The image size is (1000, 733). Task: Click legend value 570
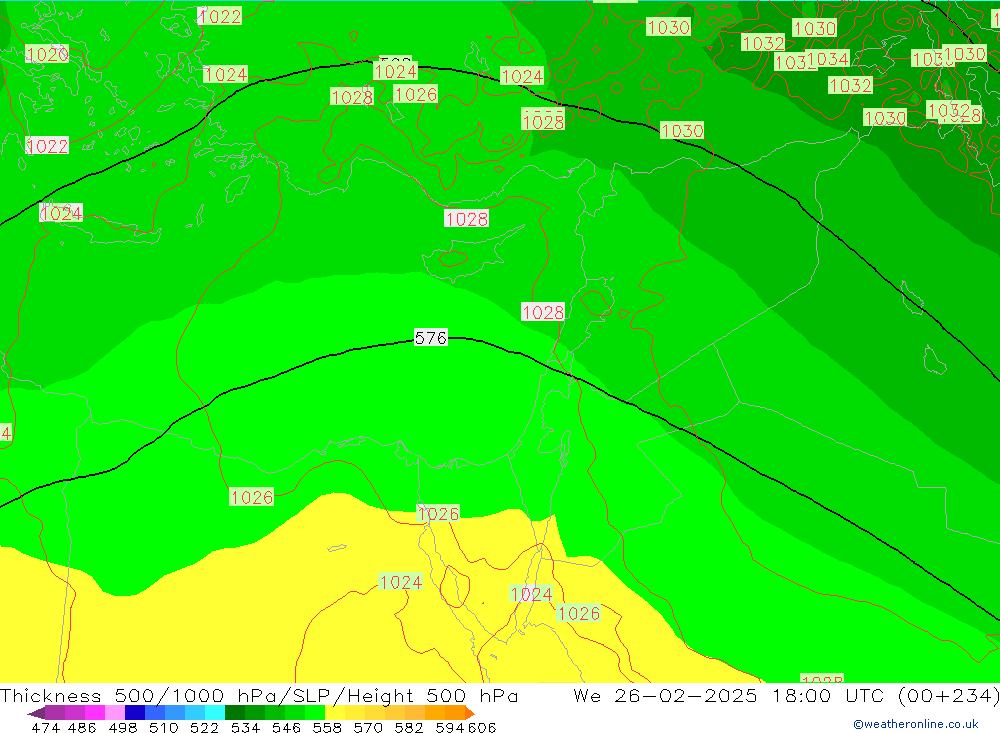click(x=368, y=727)
